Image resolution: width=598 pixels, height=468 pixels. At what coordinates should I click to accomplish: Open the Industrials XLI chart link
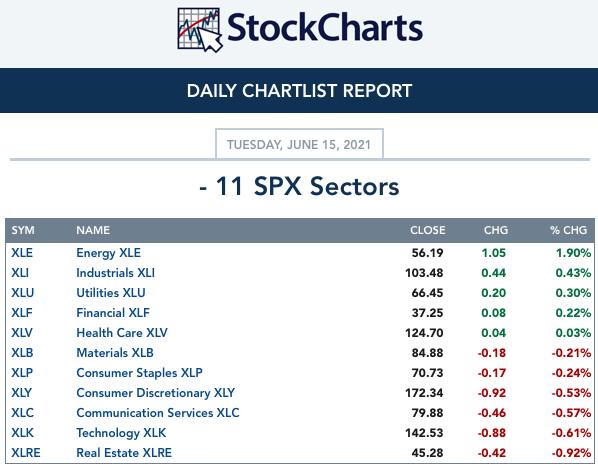click(116, 273)
